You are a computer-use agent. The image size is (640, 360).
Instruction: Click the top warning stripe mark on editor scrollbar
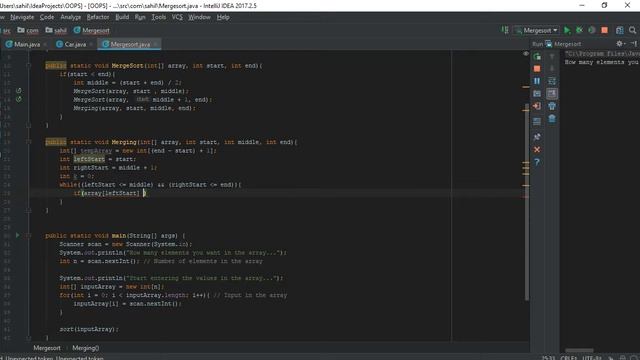point(526,87)
